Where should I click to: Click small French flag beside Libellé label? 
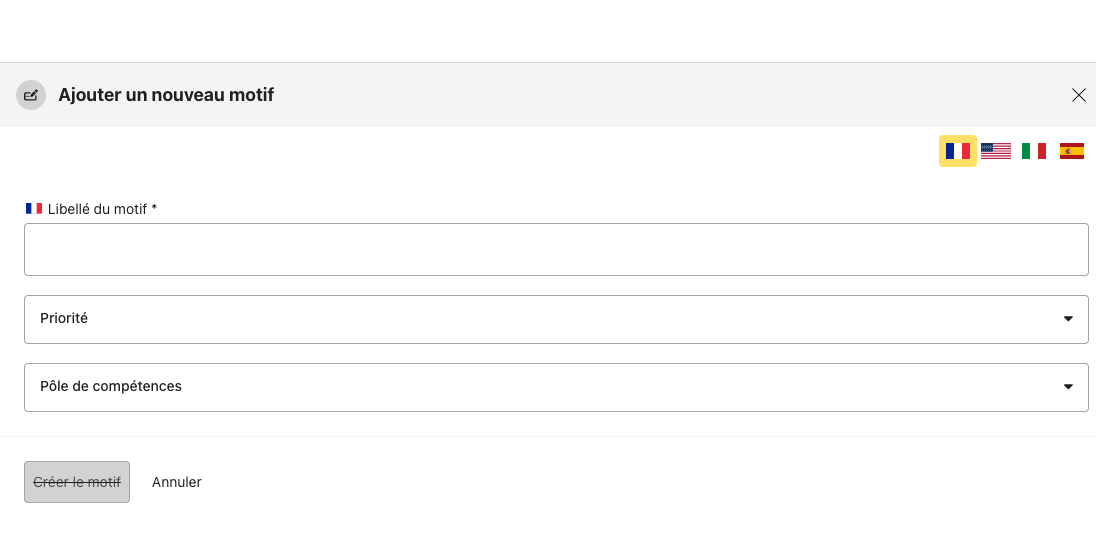click(34, 209)
